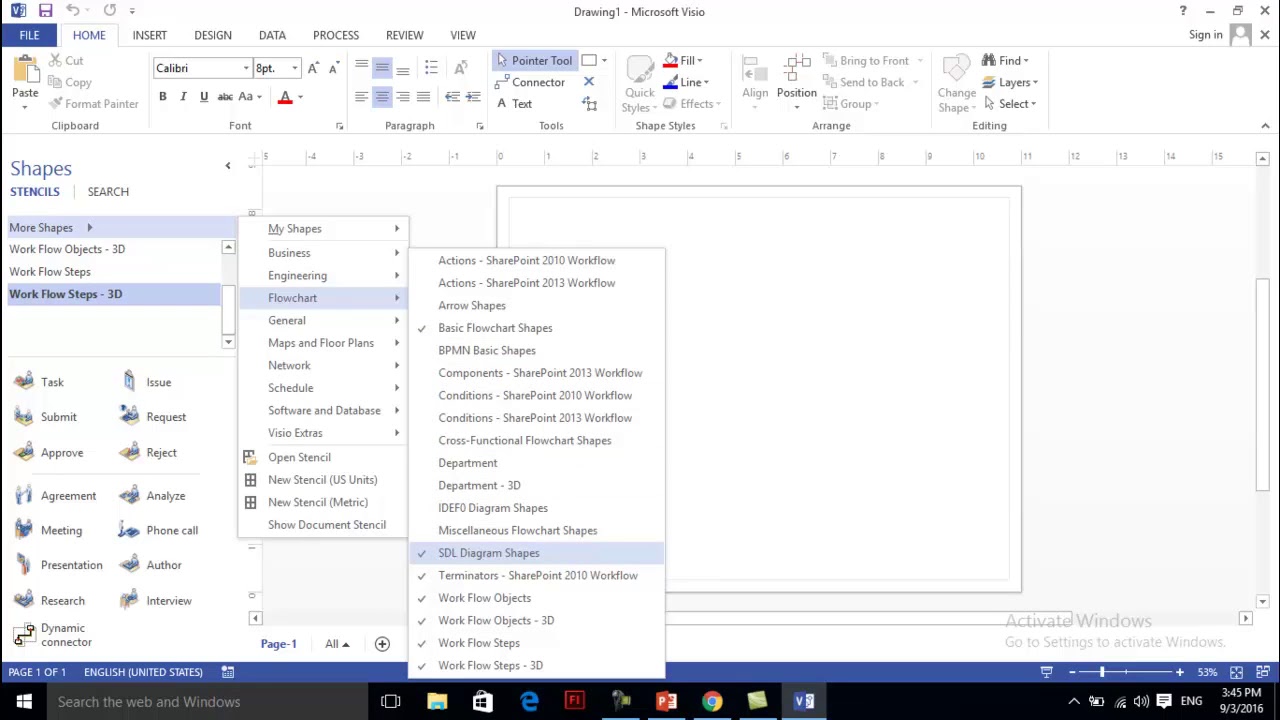Click the font color swatch
The height and width of the screenshot is (720, 1280).
point(285,97)
